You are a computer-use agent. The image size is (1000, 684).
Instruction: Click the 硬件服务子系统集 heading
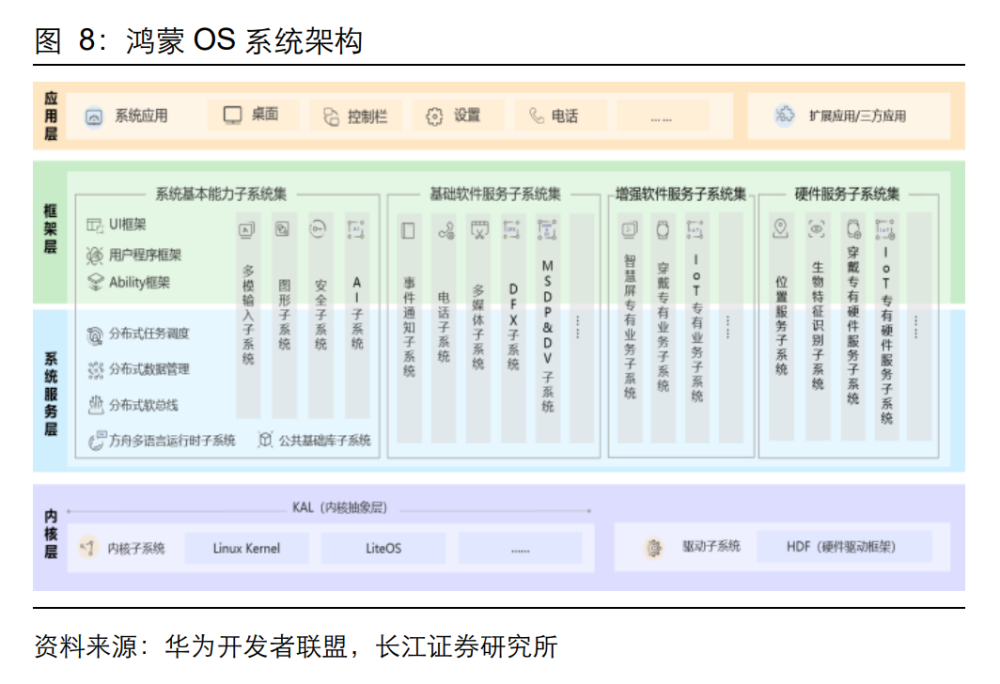(847, 194)
